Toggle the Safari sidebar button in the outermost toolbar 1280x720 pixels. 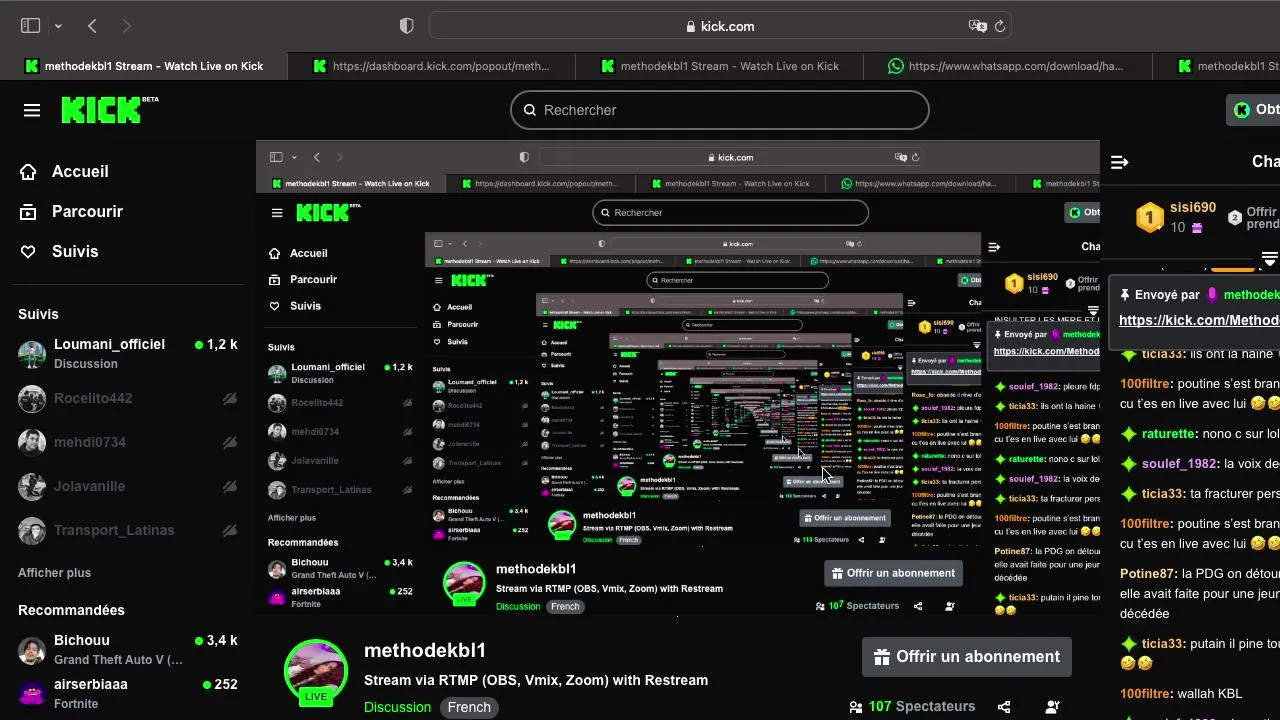(30, 26)
